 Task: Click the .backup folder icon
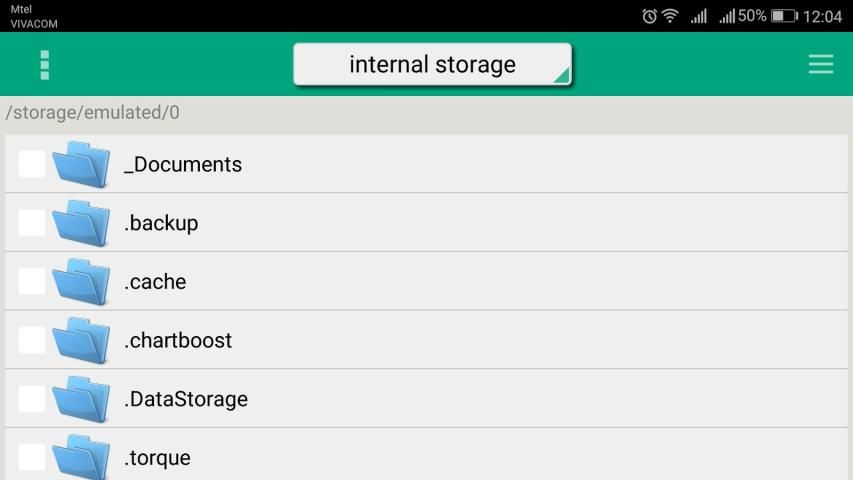coord(81,223)
